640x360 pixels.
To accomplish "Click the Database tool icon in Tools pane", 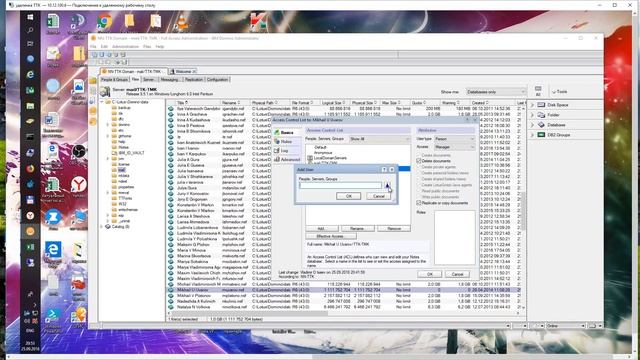I will pyautogui.click(x=541, y=125).
